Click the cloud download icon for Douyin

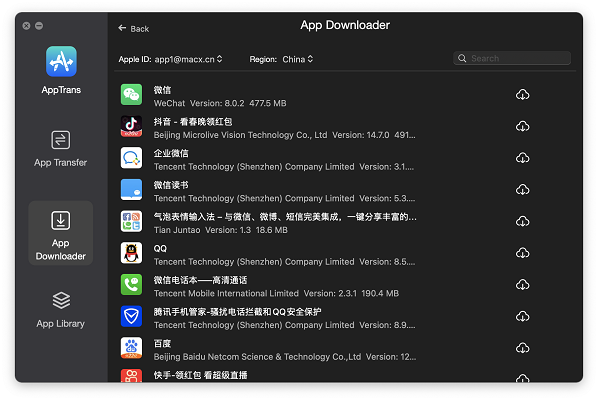click(x=522, y=126)
